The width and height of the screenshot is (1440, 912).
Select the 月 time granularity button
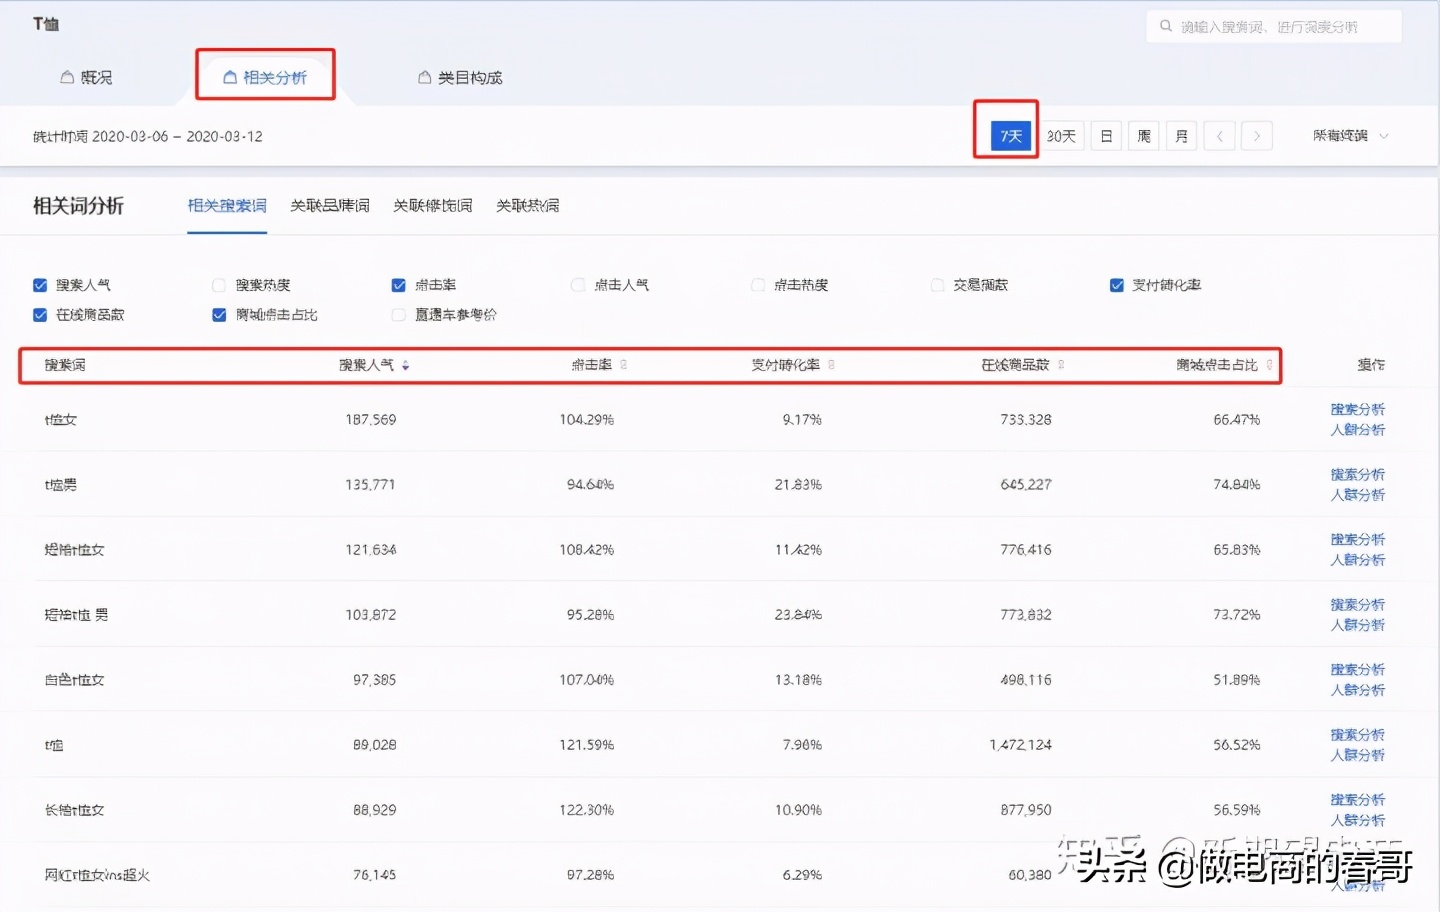click(x=1181, y=136)
